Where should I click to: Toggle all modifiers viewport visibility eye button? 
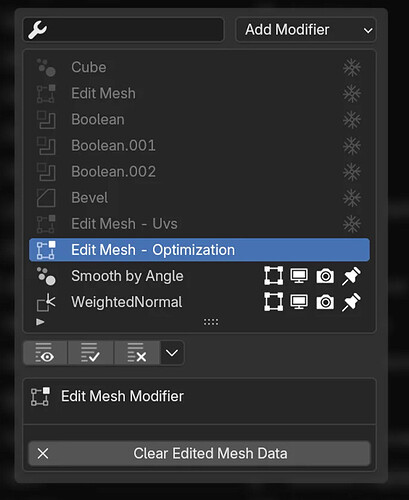click(45, 353)
